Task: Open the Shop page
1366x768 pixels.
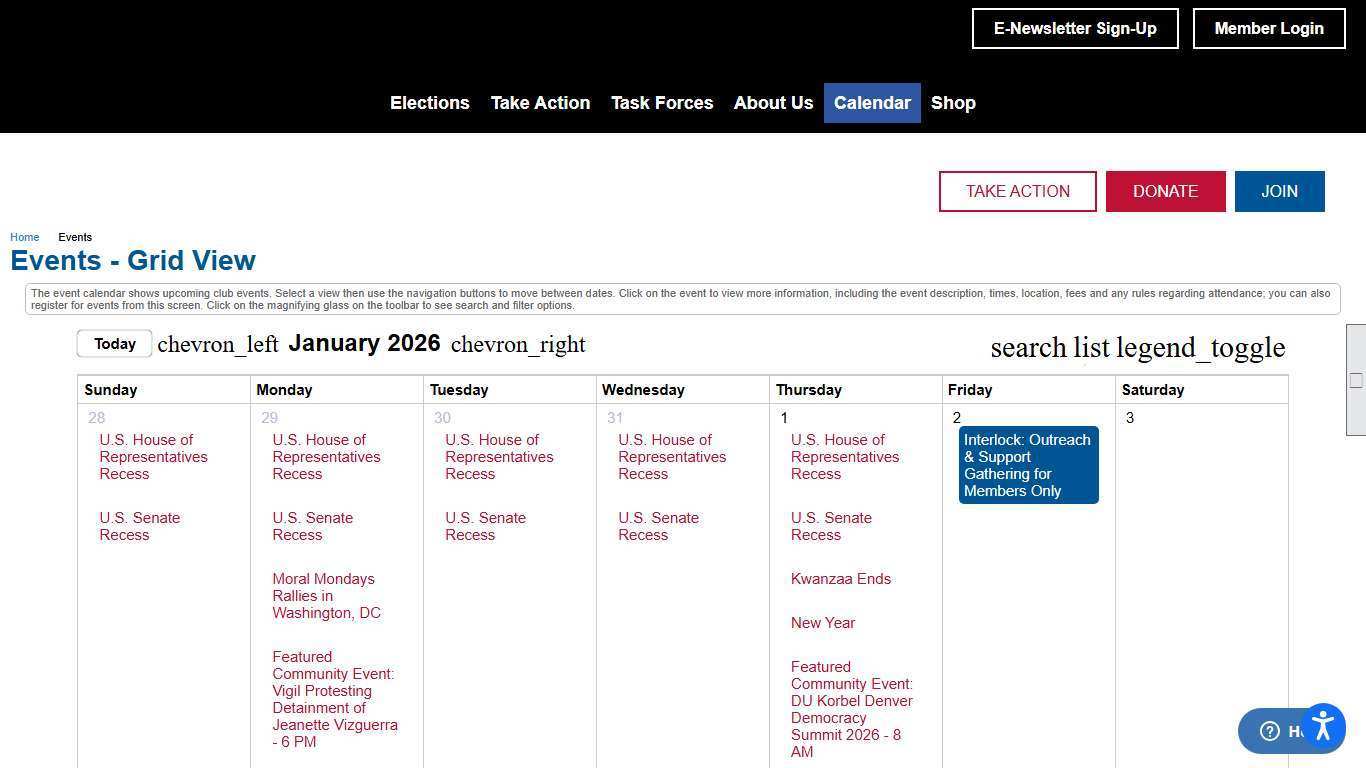Action: 953,103
